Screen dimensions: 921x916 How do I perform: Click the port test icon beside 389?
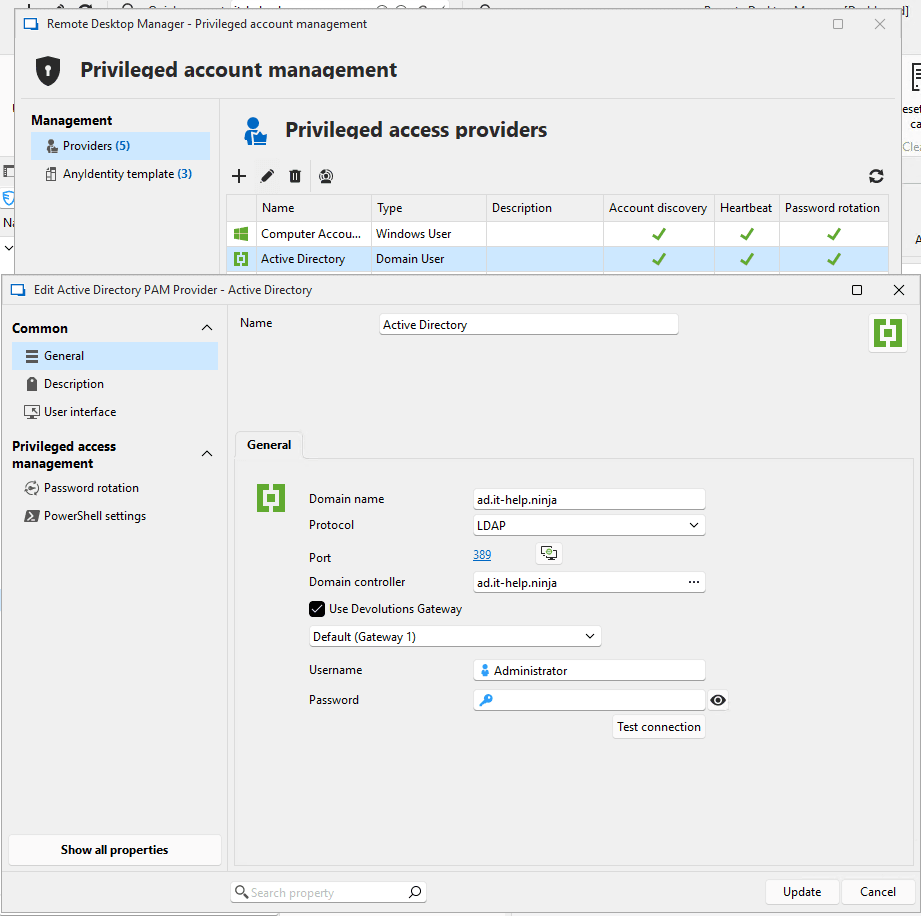tap(549, 553)
